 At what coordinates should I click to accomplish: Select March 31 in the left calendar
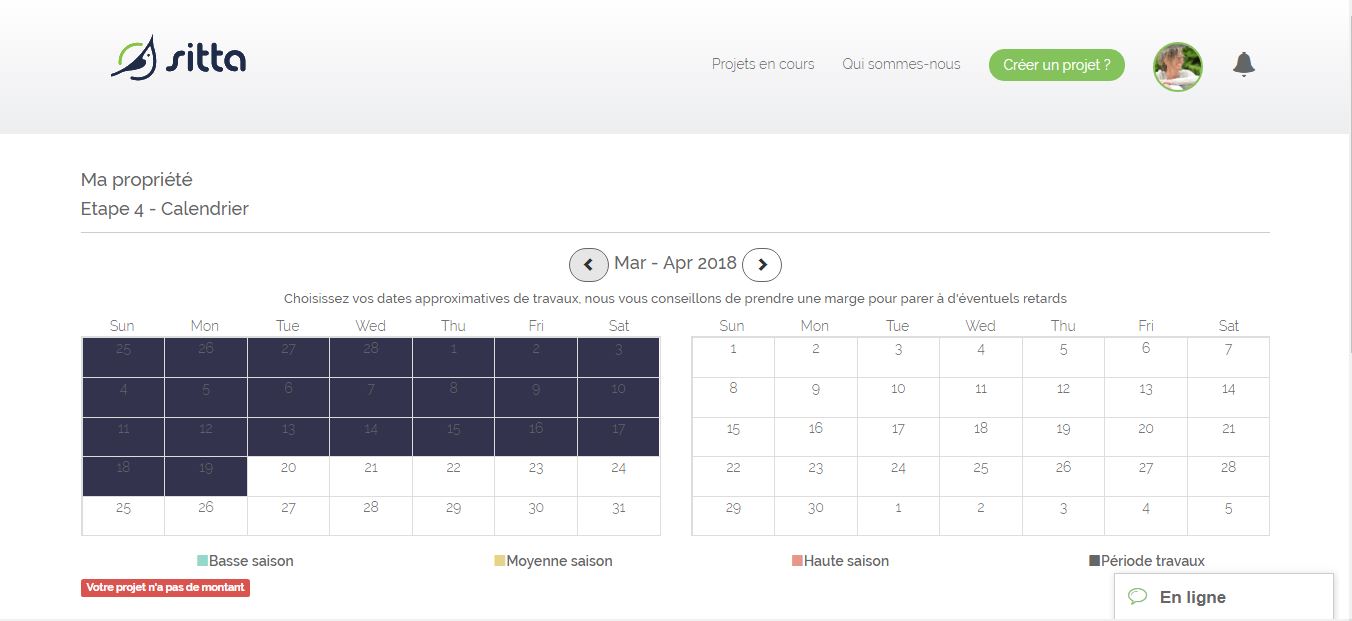tap(619, 516)
